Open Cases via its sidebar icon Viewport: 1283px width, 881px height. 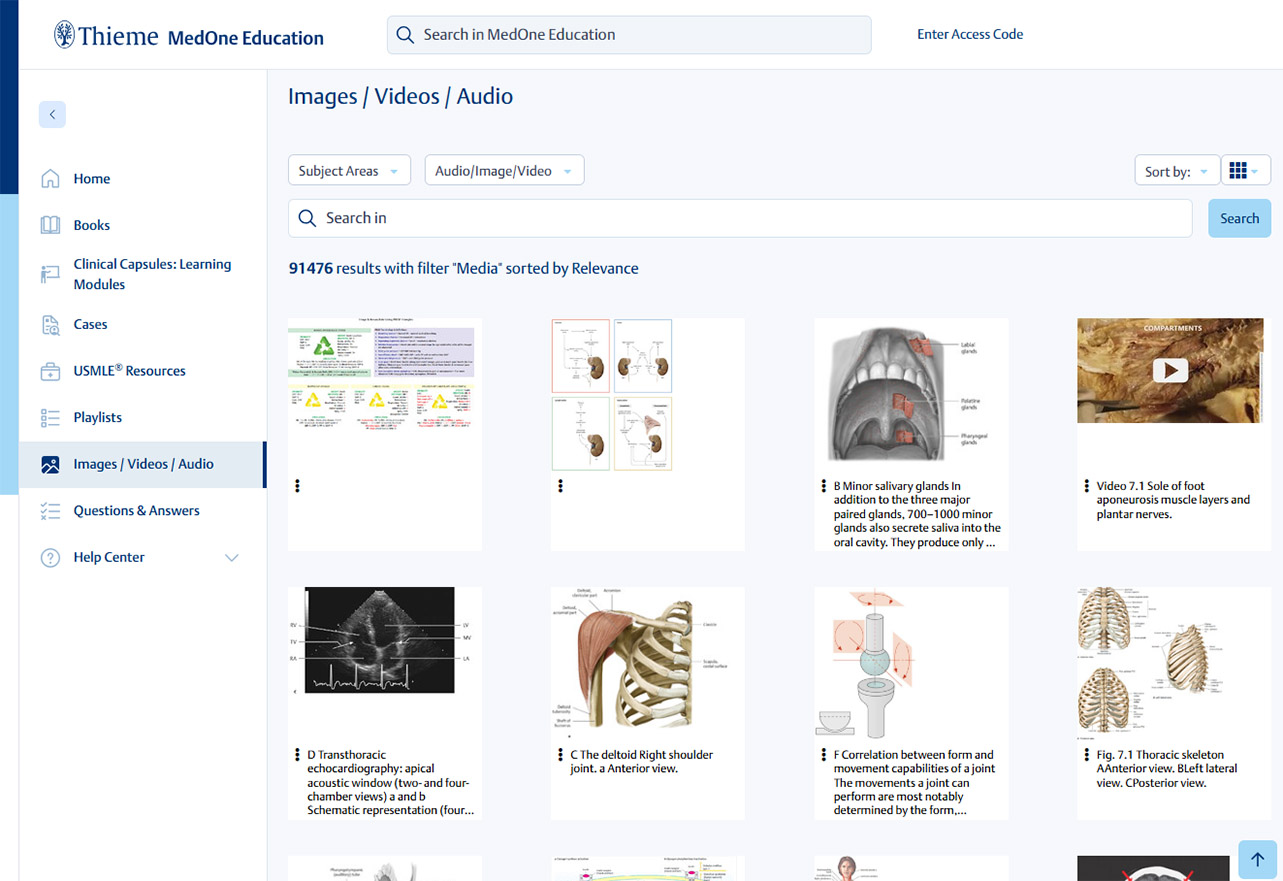pos(50,324)
